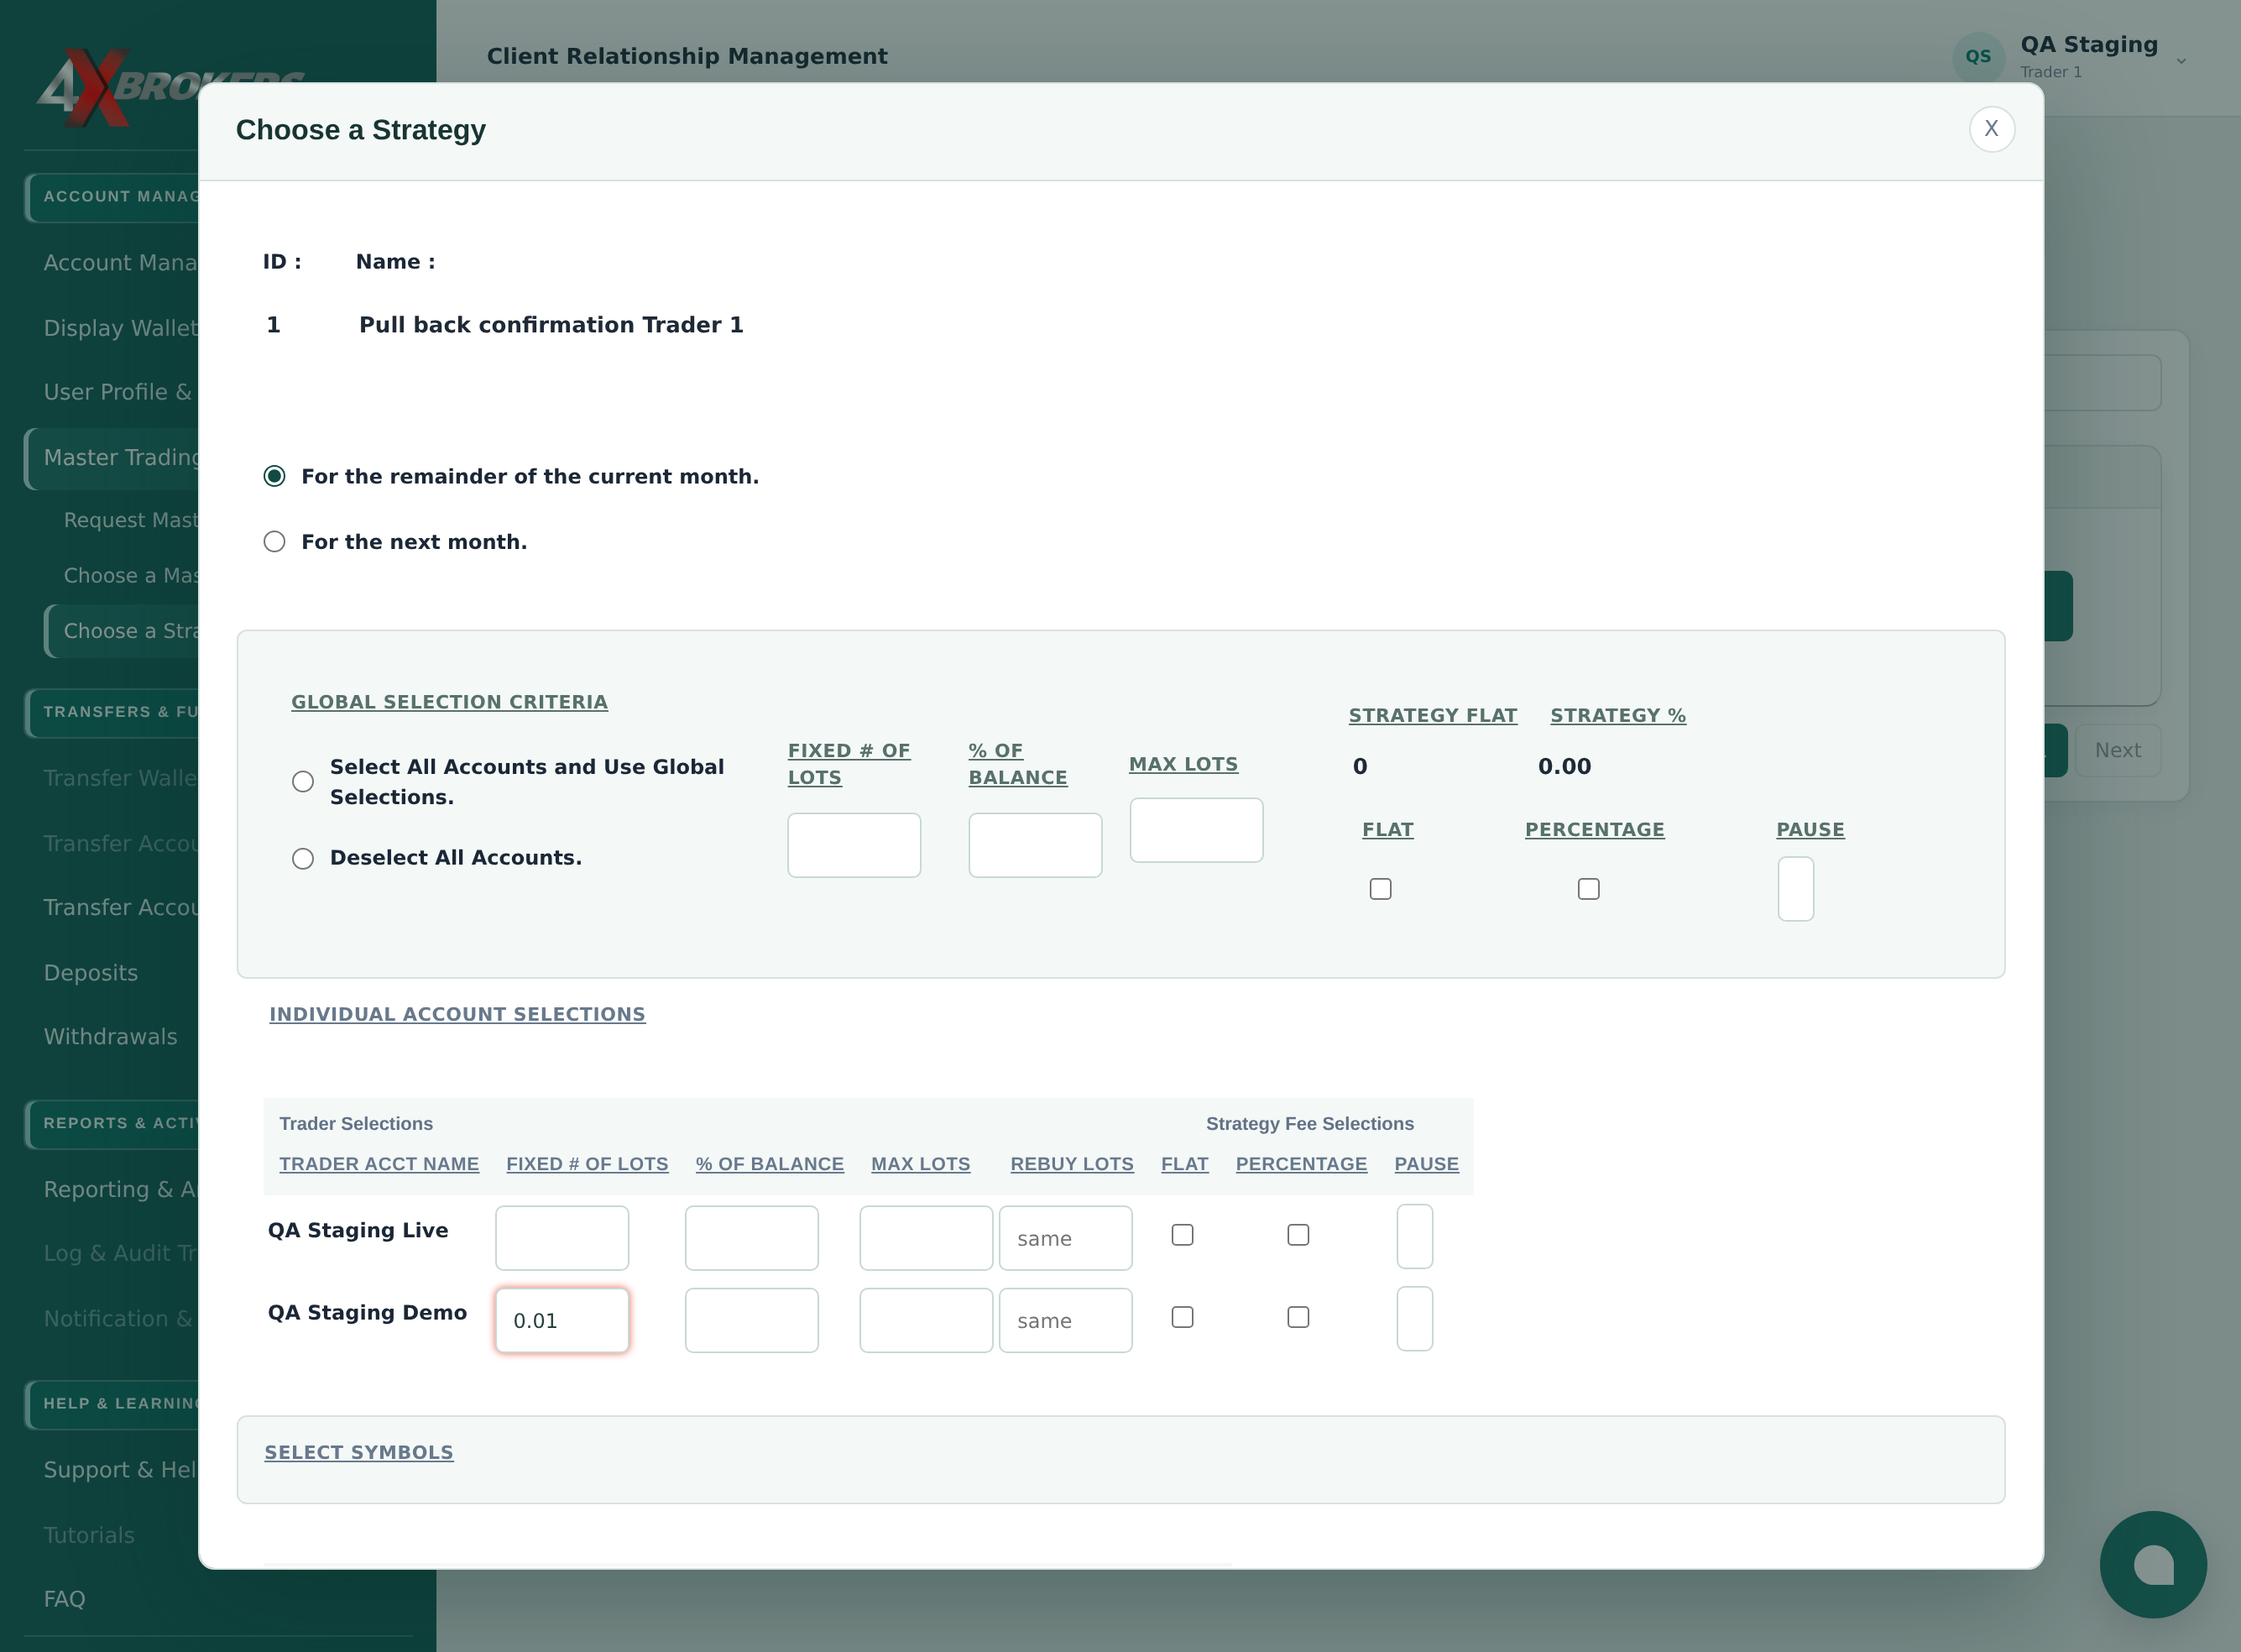The height and width of the screenshot is (1652, 2241).
Task: Check PERCENTAGE for QA Staging Demo
Action: (1298, 1317)
